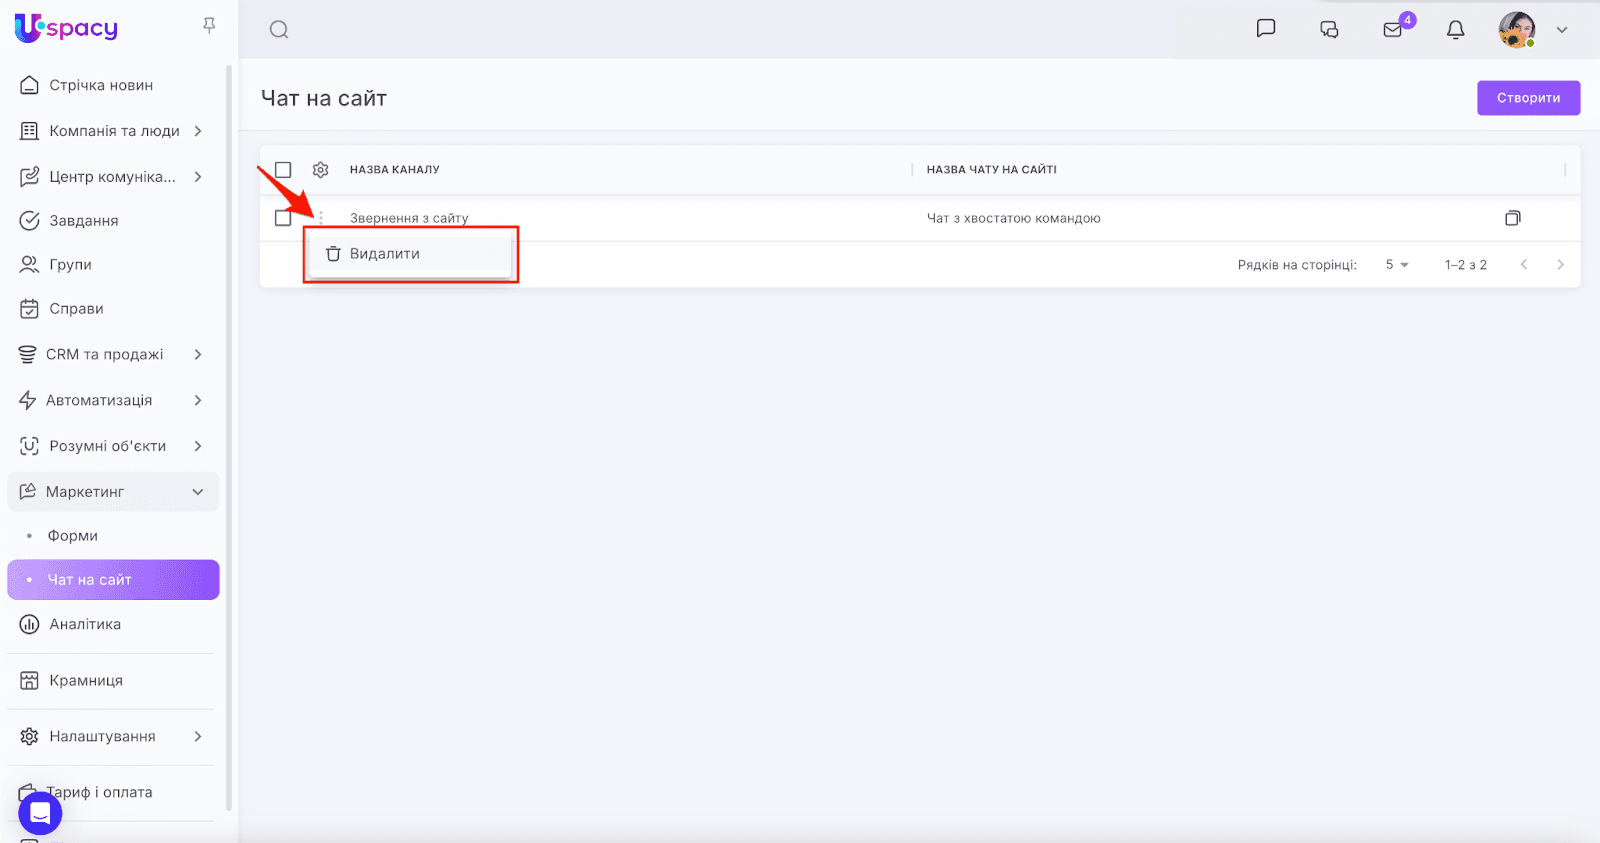The image size is (1600, 843).
Task: Expand the CRM та продажі section
Action: click(198, 354)
